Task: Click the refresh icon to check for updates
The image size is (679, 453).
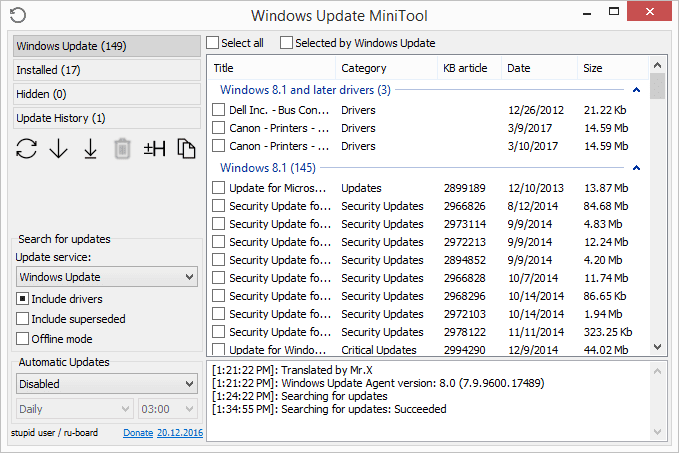Action: coord(27,149)
